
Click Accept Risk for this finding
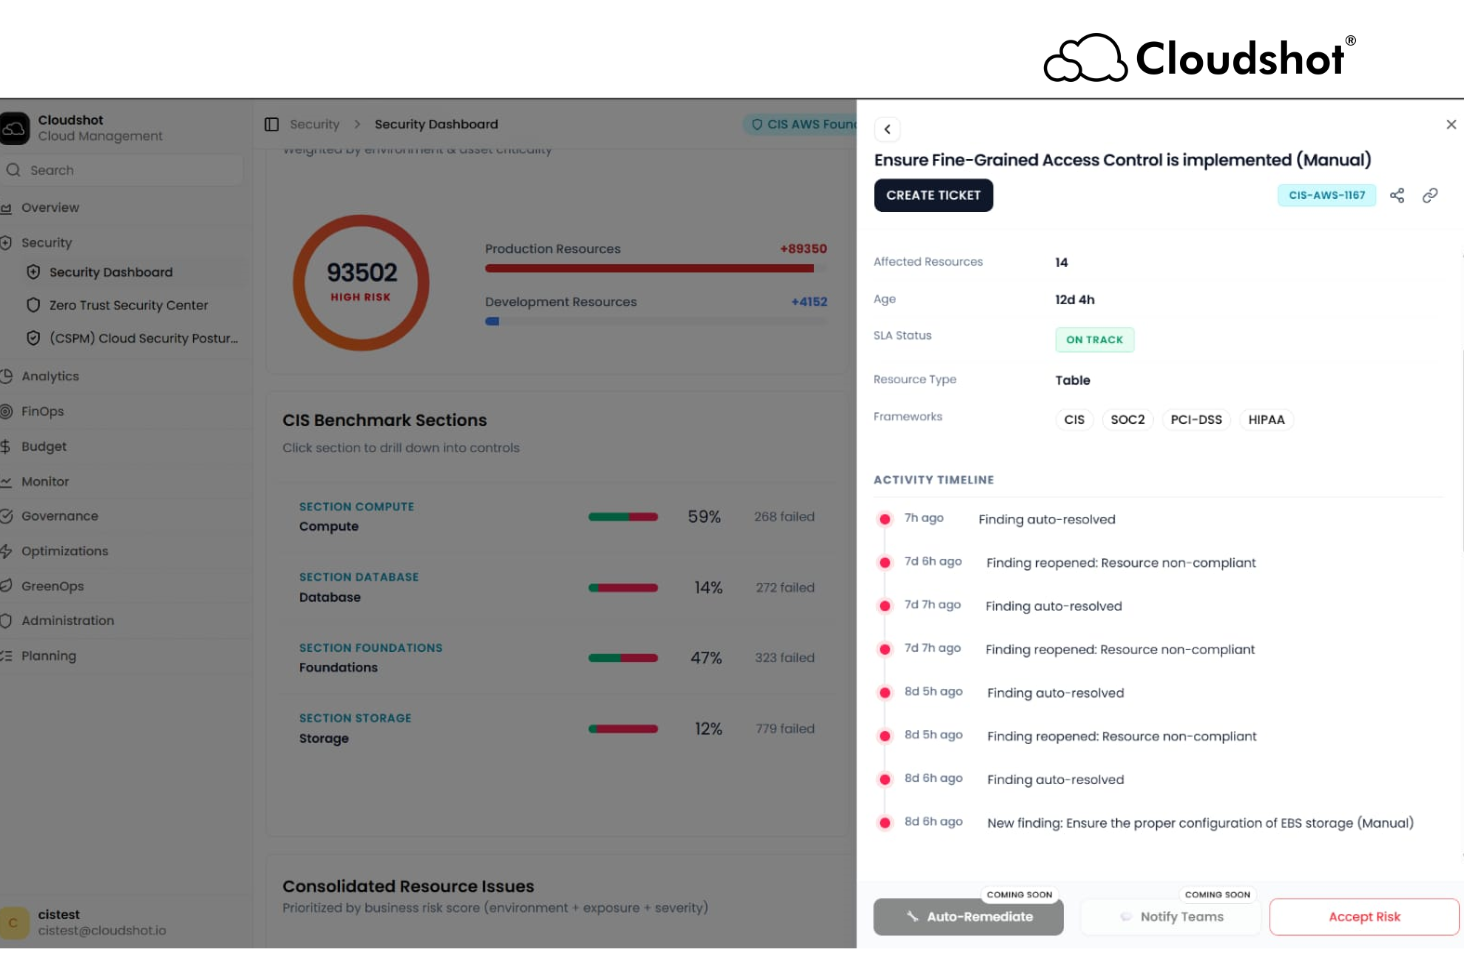pos(1363,916)
